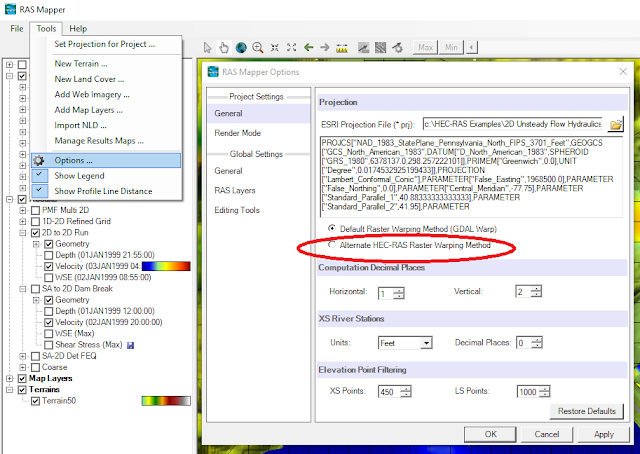
Task: Click the Options gear icon in menu
Action: point(39,160)
